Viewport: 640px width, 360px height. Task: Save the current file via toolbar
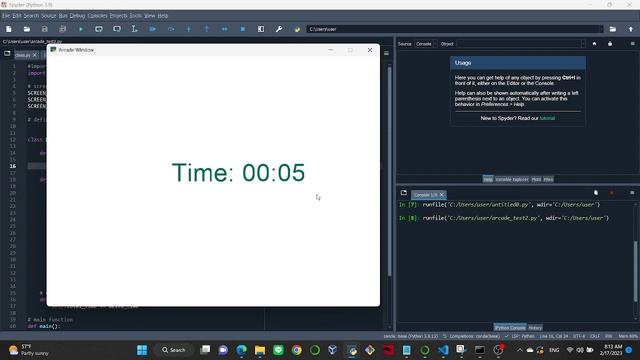tap(44, 29)
